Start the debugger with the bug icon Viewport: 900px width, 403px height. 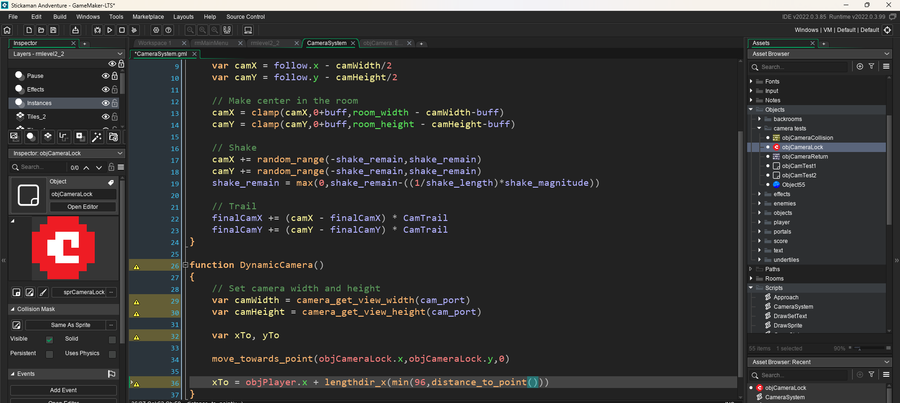tap(96, 30)
